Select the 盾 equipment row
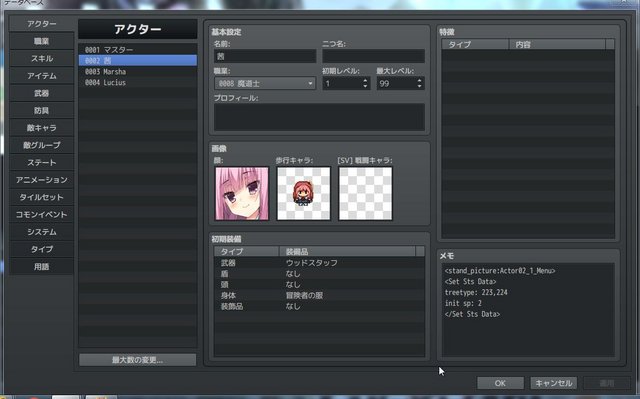The image size is (640, 399). 319,274
